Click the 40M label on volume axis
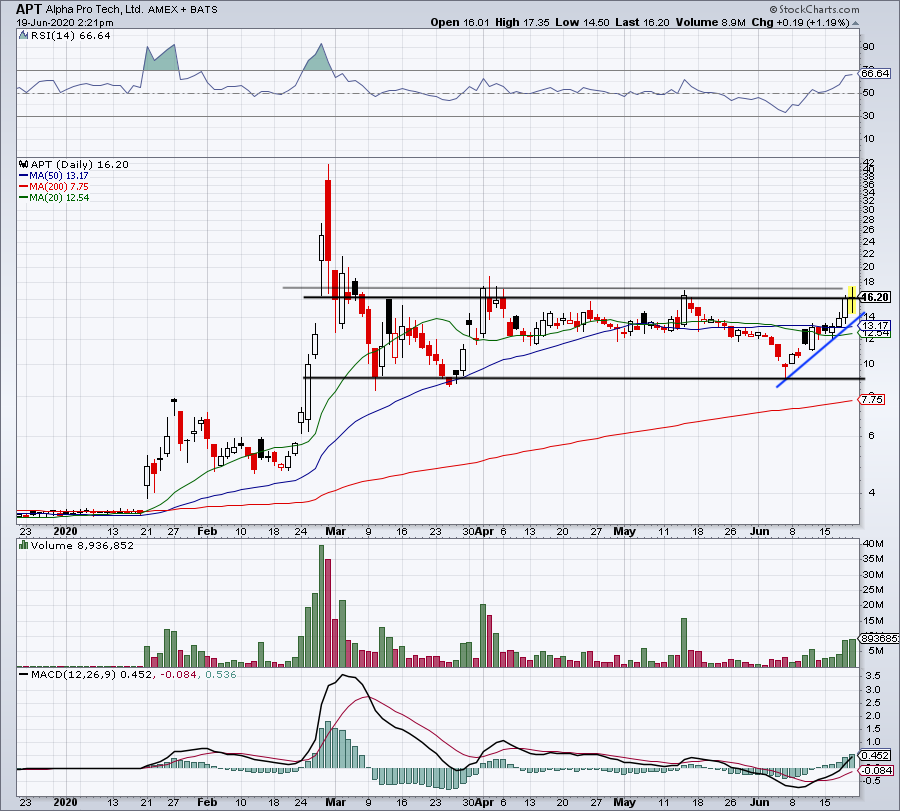This screenshot has height=811, width=900. click(872, 544)
